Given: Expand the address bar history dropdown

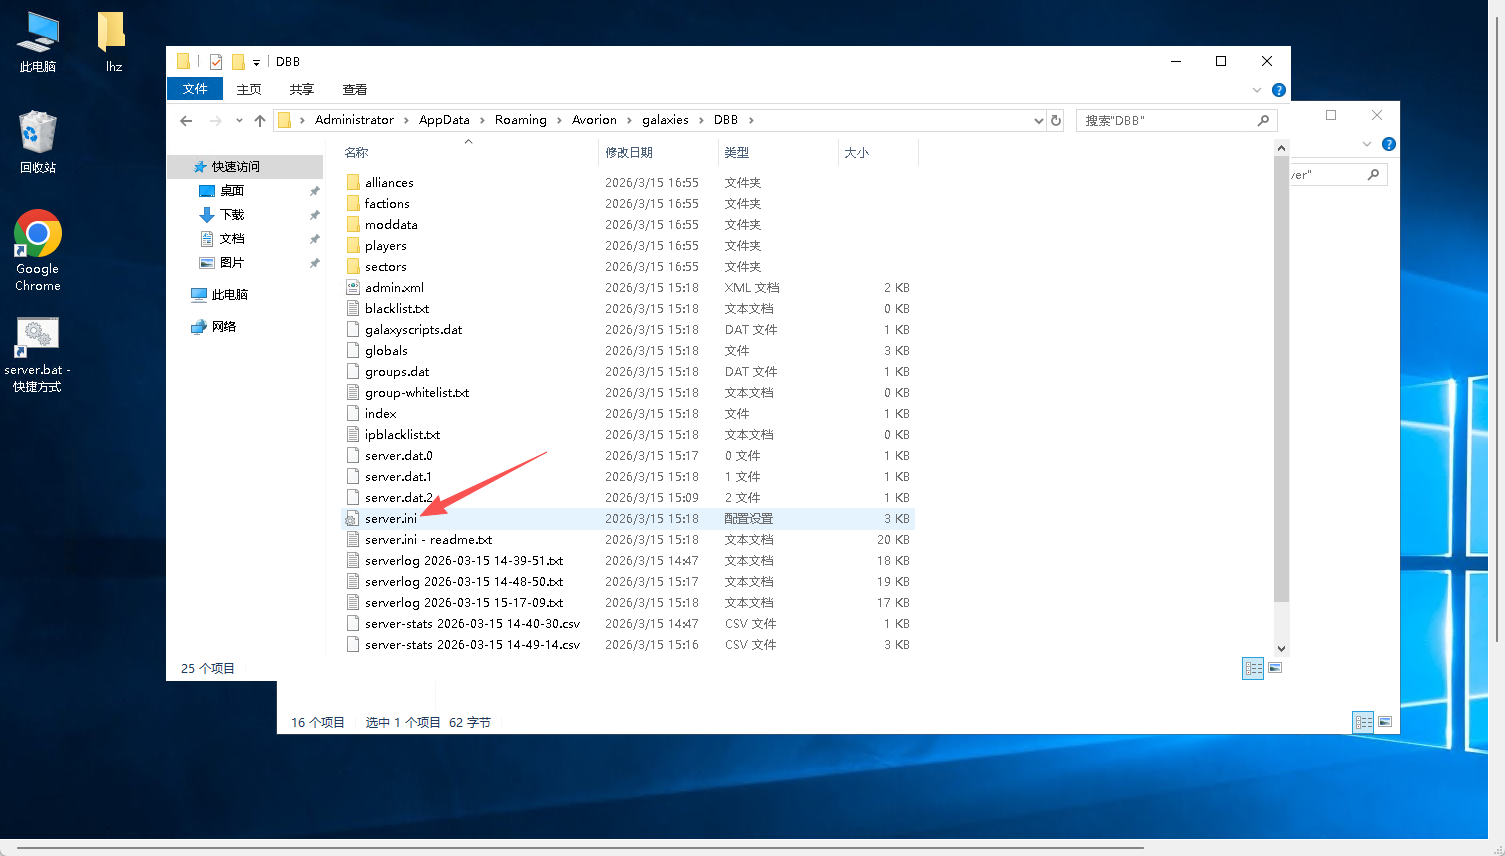Looking at the screenshot, I should (1038, 121).
